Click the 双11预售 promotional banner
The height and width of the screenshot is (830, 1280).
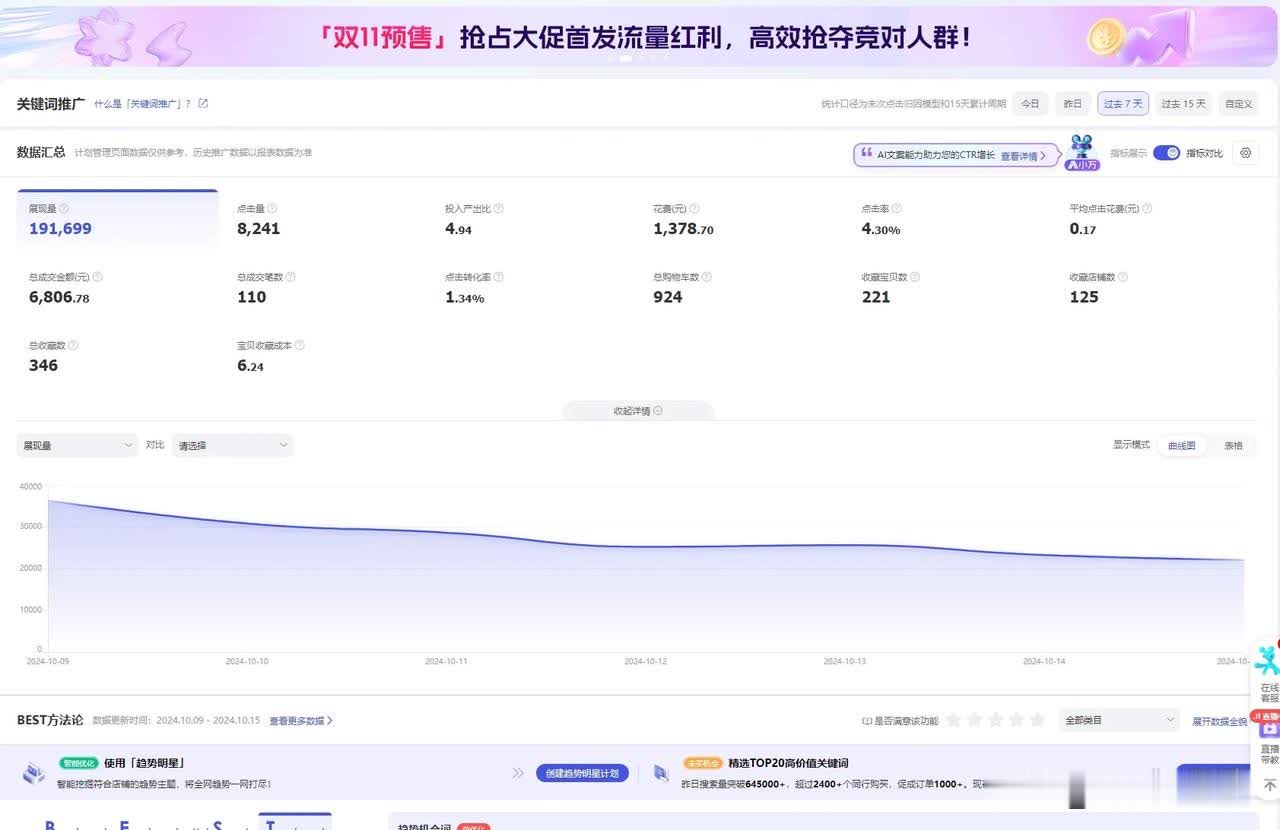click(640, 36)
